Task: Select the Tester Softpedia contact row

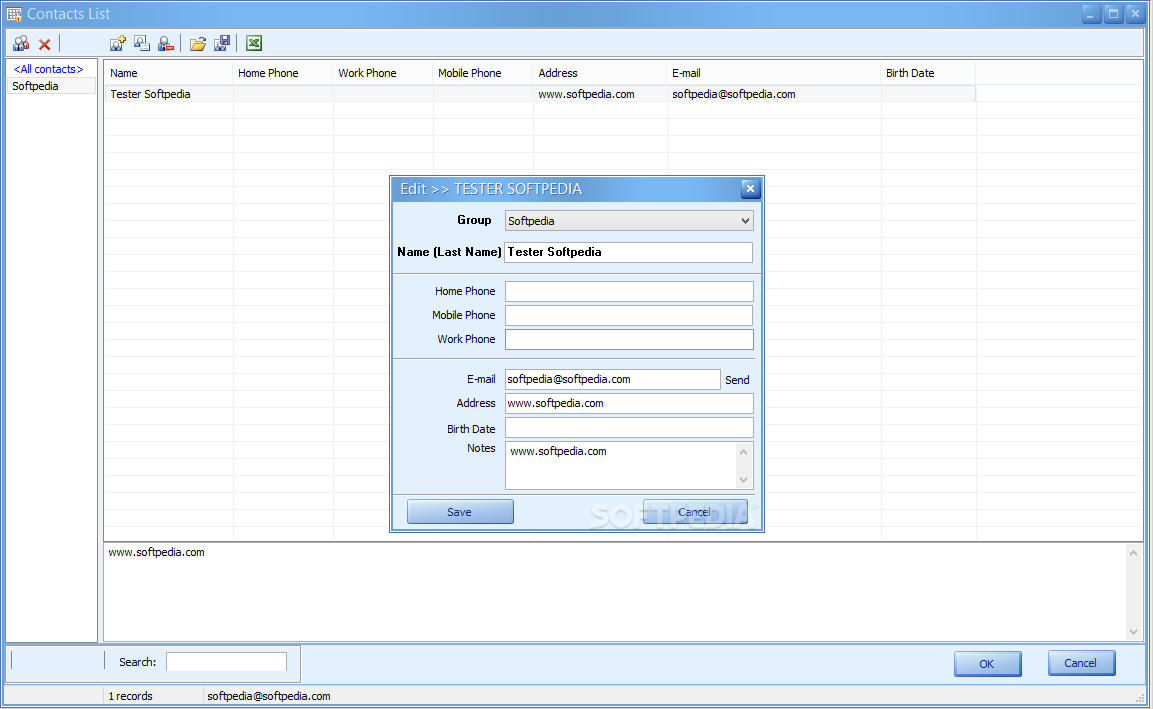Action: (540, 94)
